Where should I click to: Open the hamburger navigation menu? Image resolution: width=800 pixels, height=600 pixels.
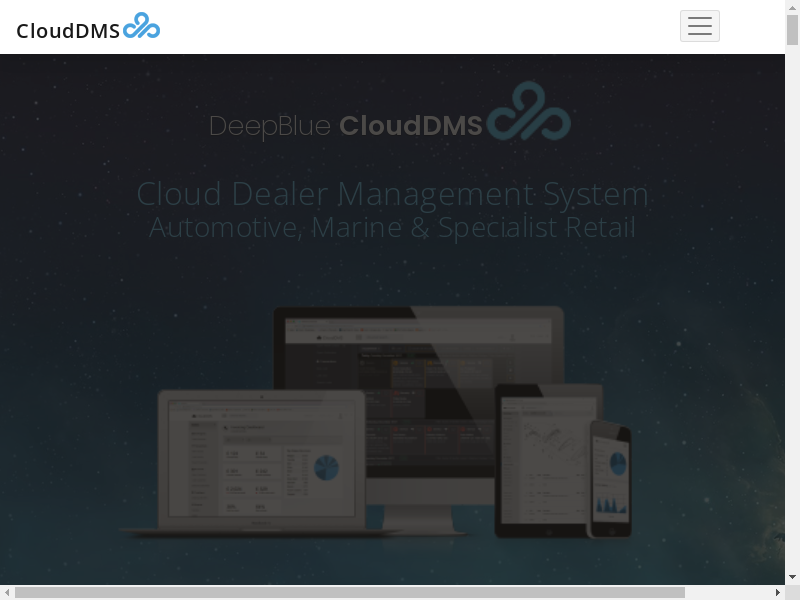[x=699, y=26]
